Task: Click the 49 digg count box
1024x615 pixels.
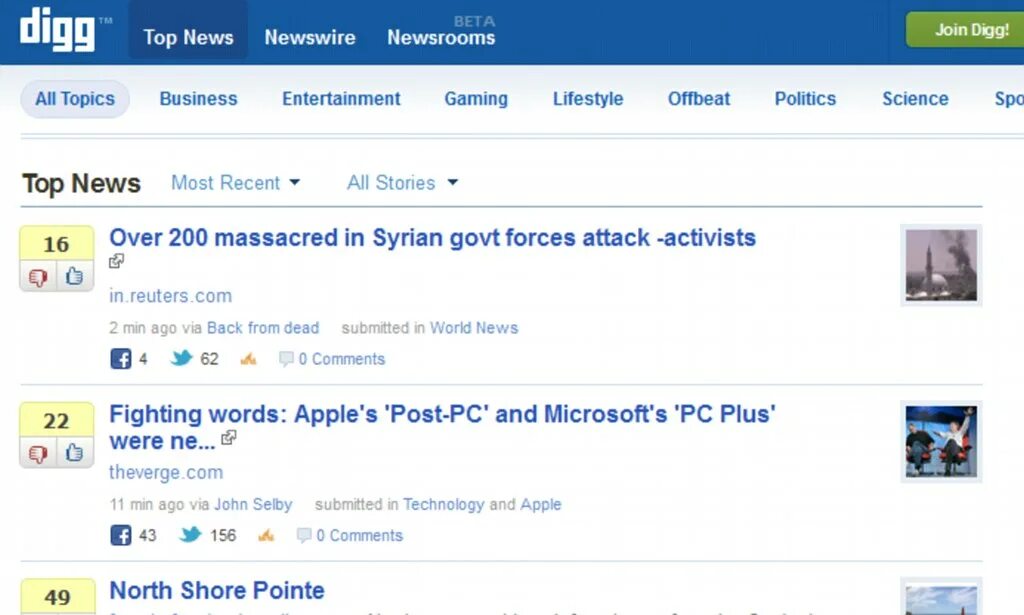Action: [57, 596]
